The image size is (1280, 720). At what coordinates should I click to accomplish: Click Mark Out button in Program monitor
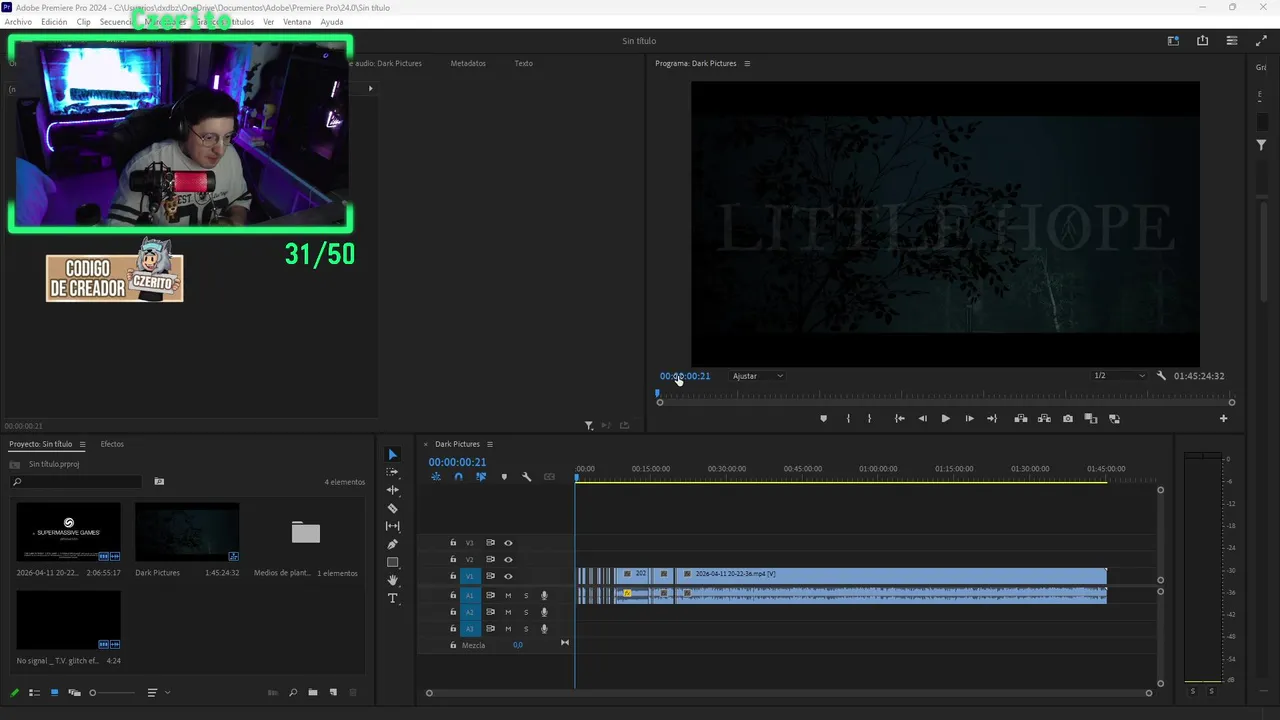[869, 419]
